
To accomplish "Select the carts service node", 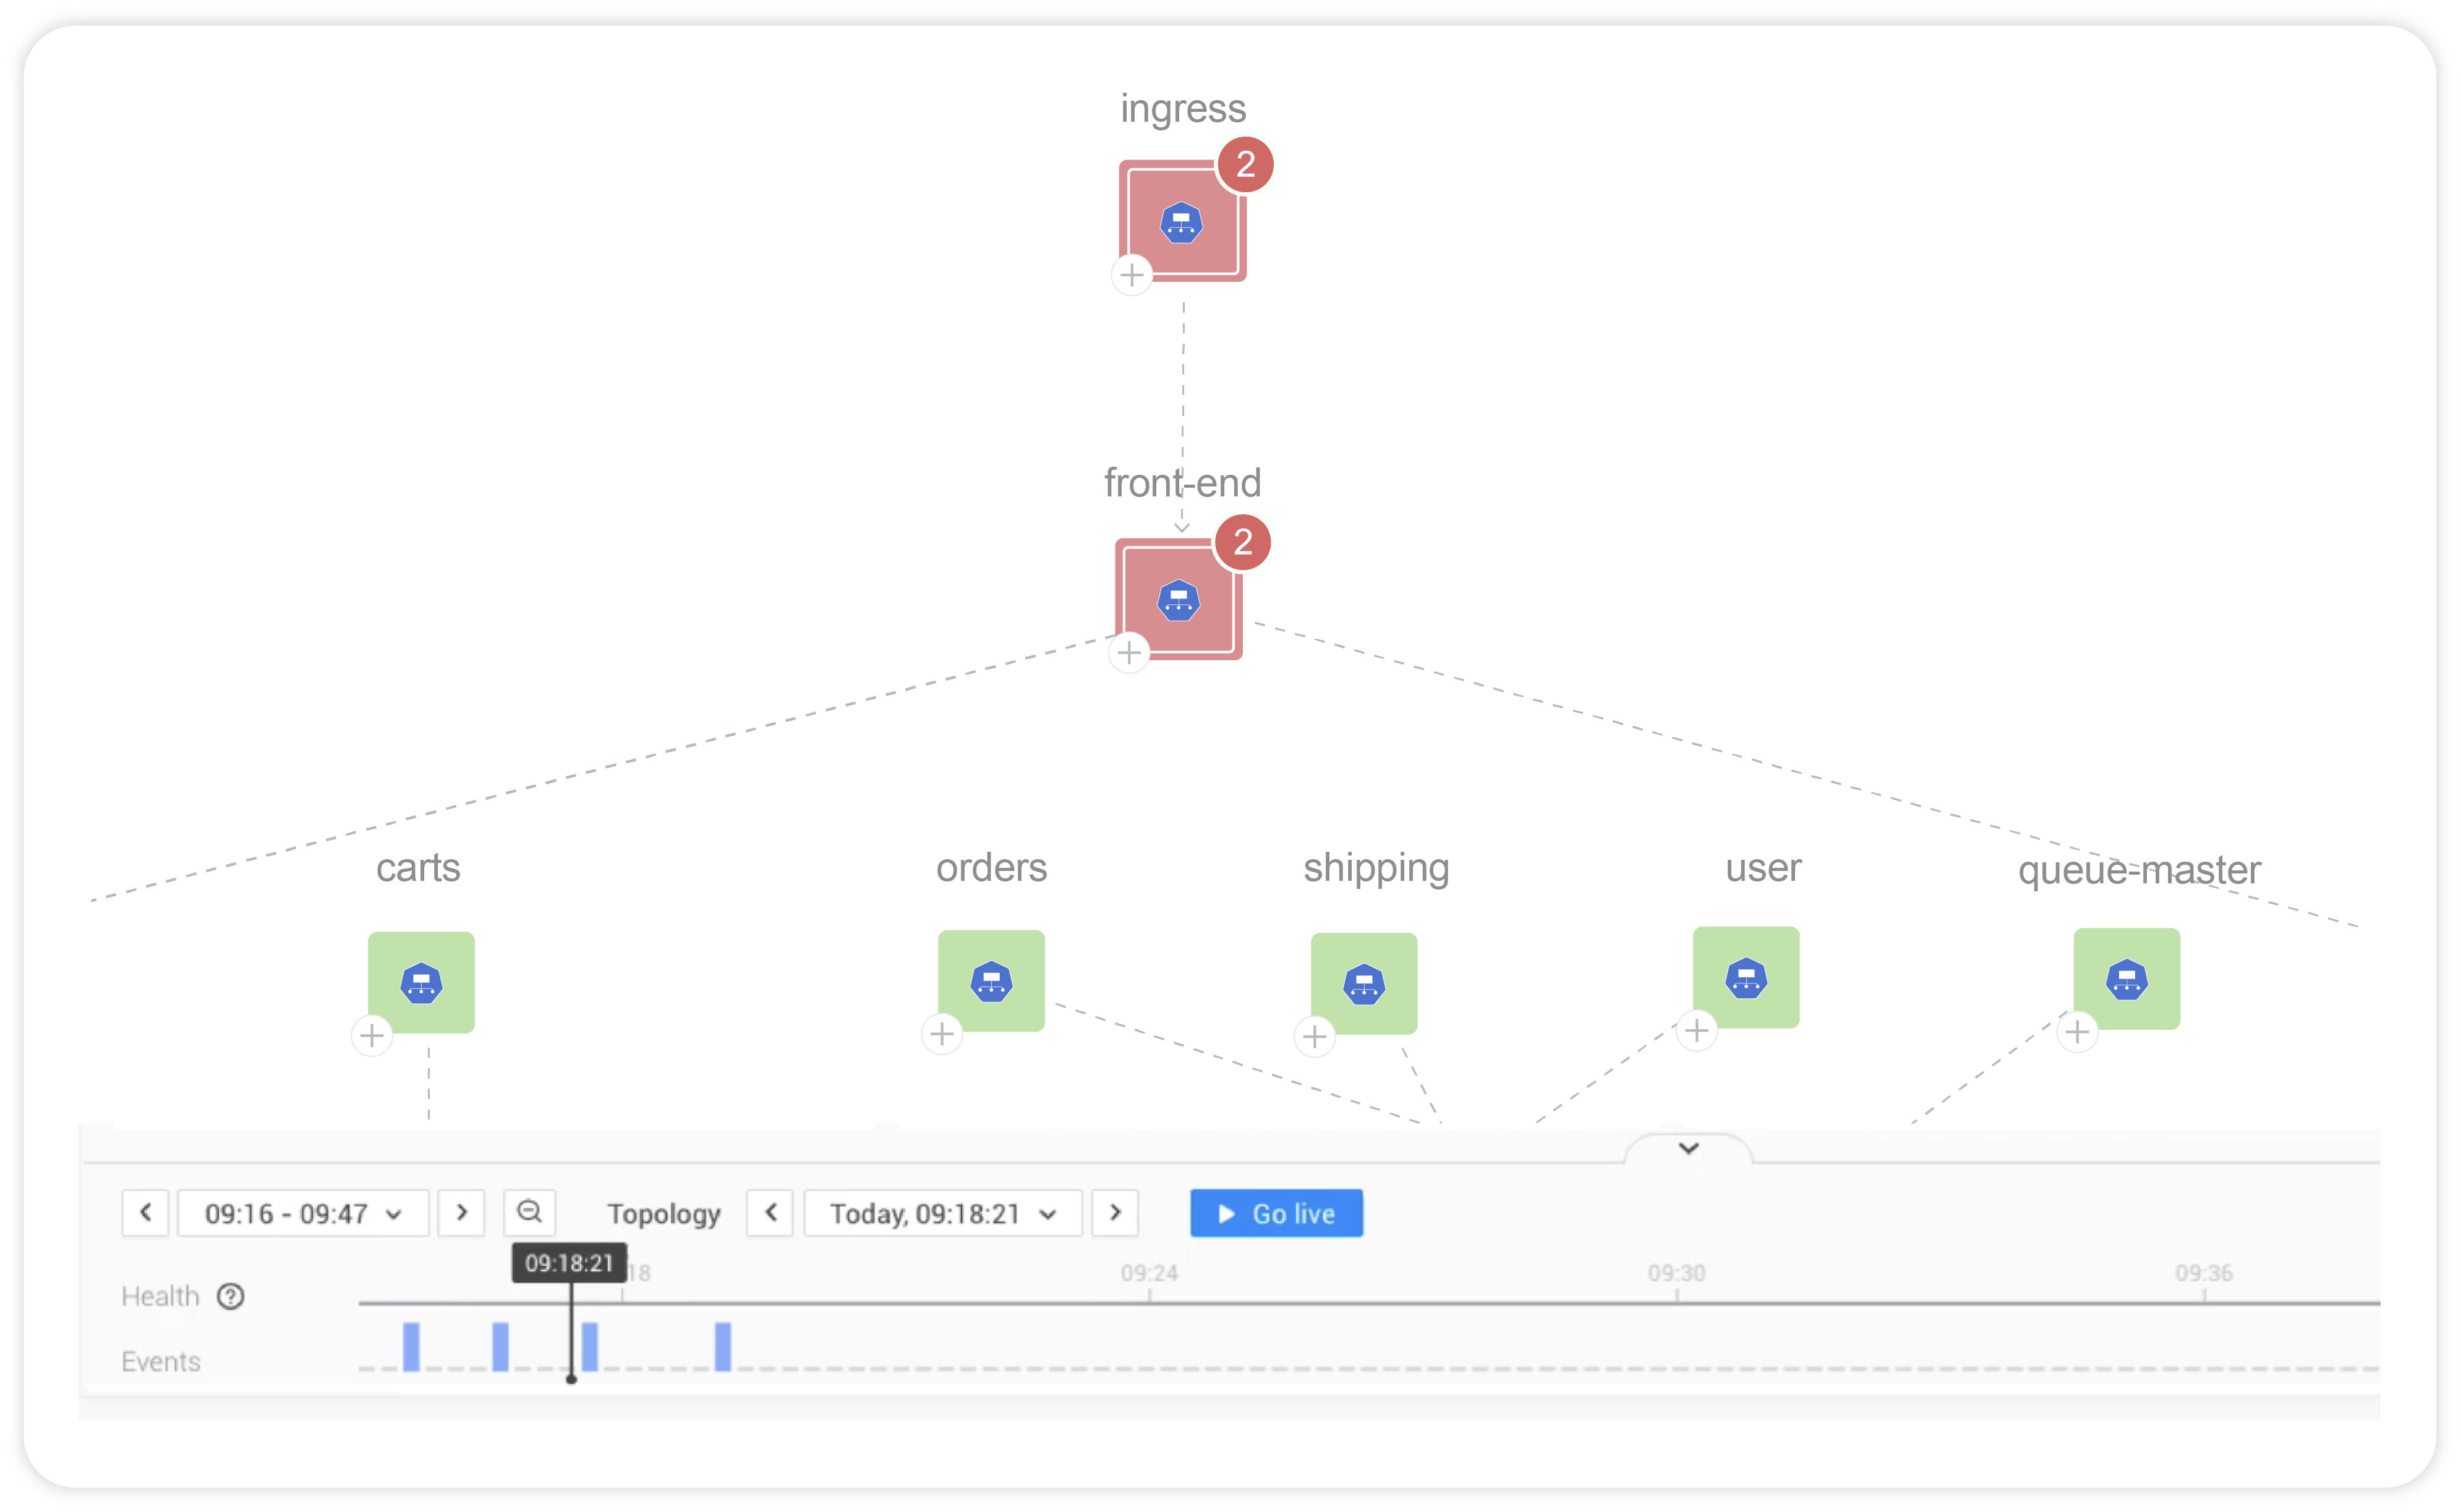I will [x=421, y=982].
